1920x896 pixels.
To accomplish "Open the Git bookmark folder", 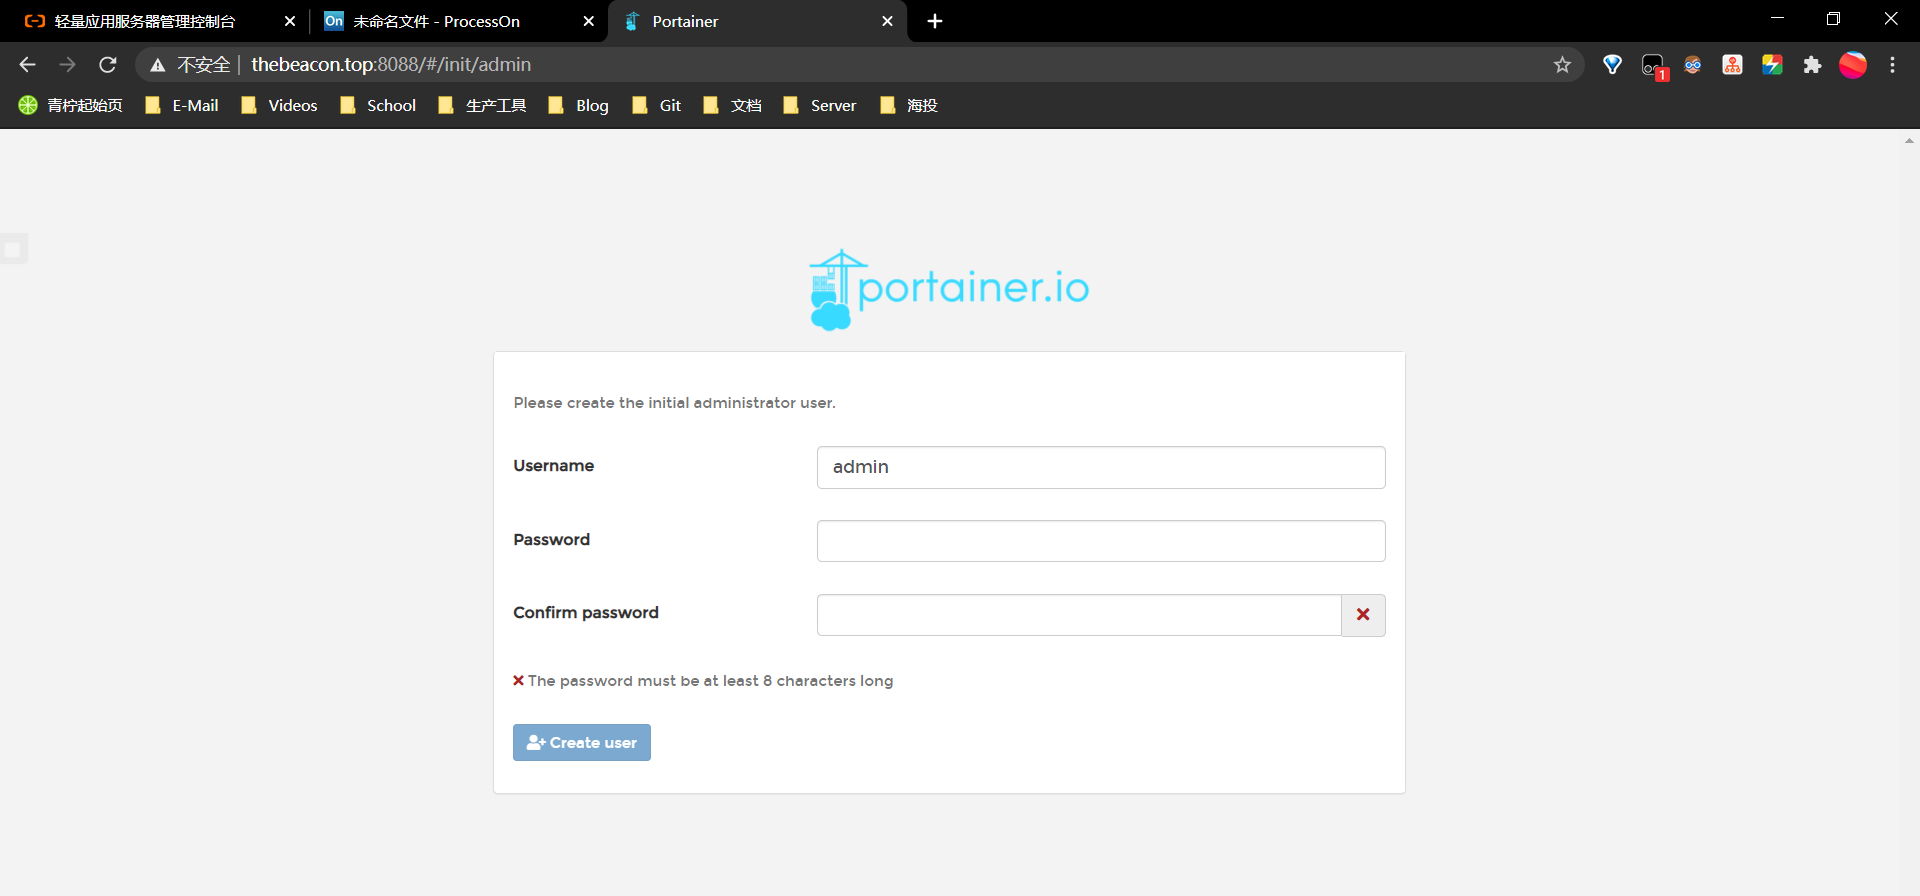I will (657, 105).
